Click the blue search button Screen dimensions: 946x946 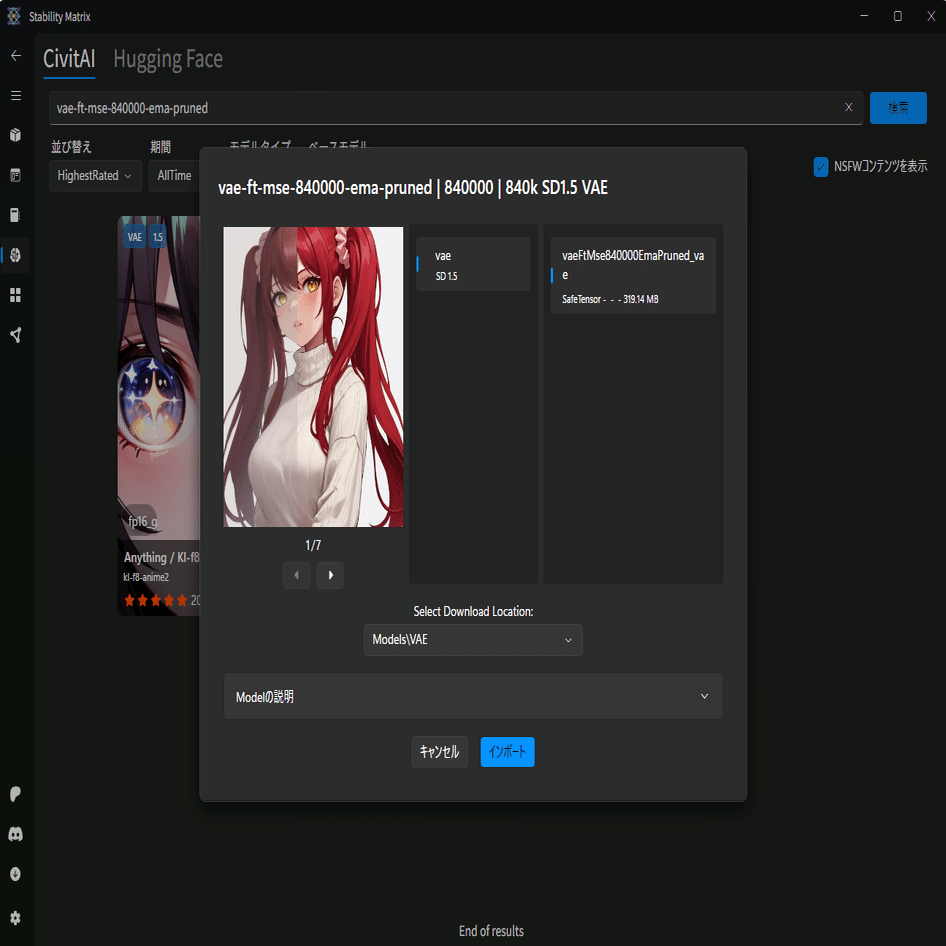tap(898, 108)
